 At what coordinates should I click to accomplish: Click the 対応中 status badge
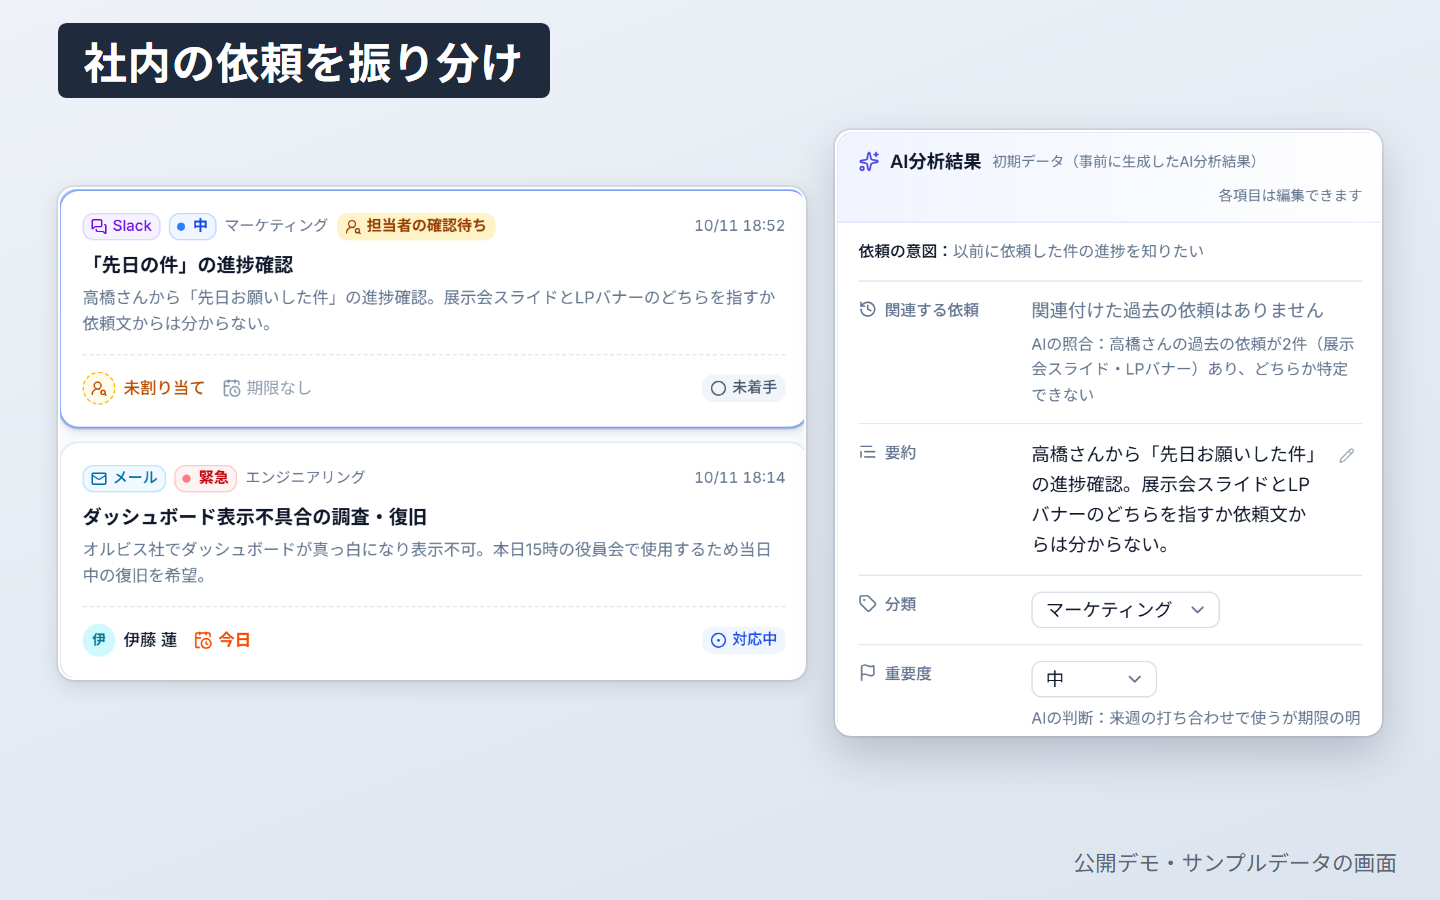click(x=743, y=640)
